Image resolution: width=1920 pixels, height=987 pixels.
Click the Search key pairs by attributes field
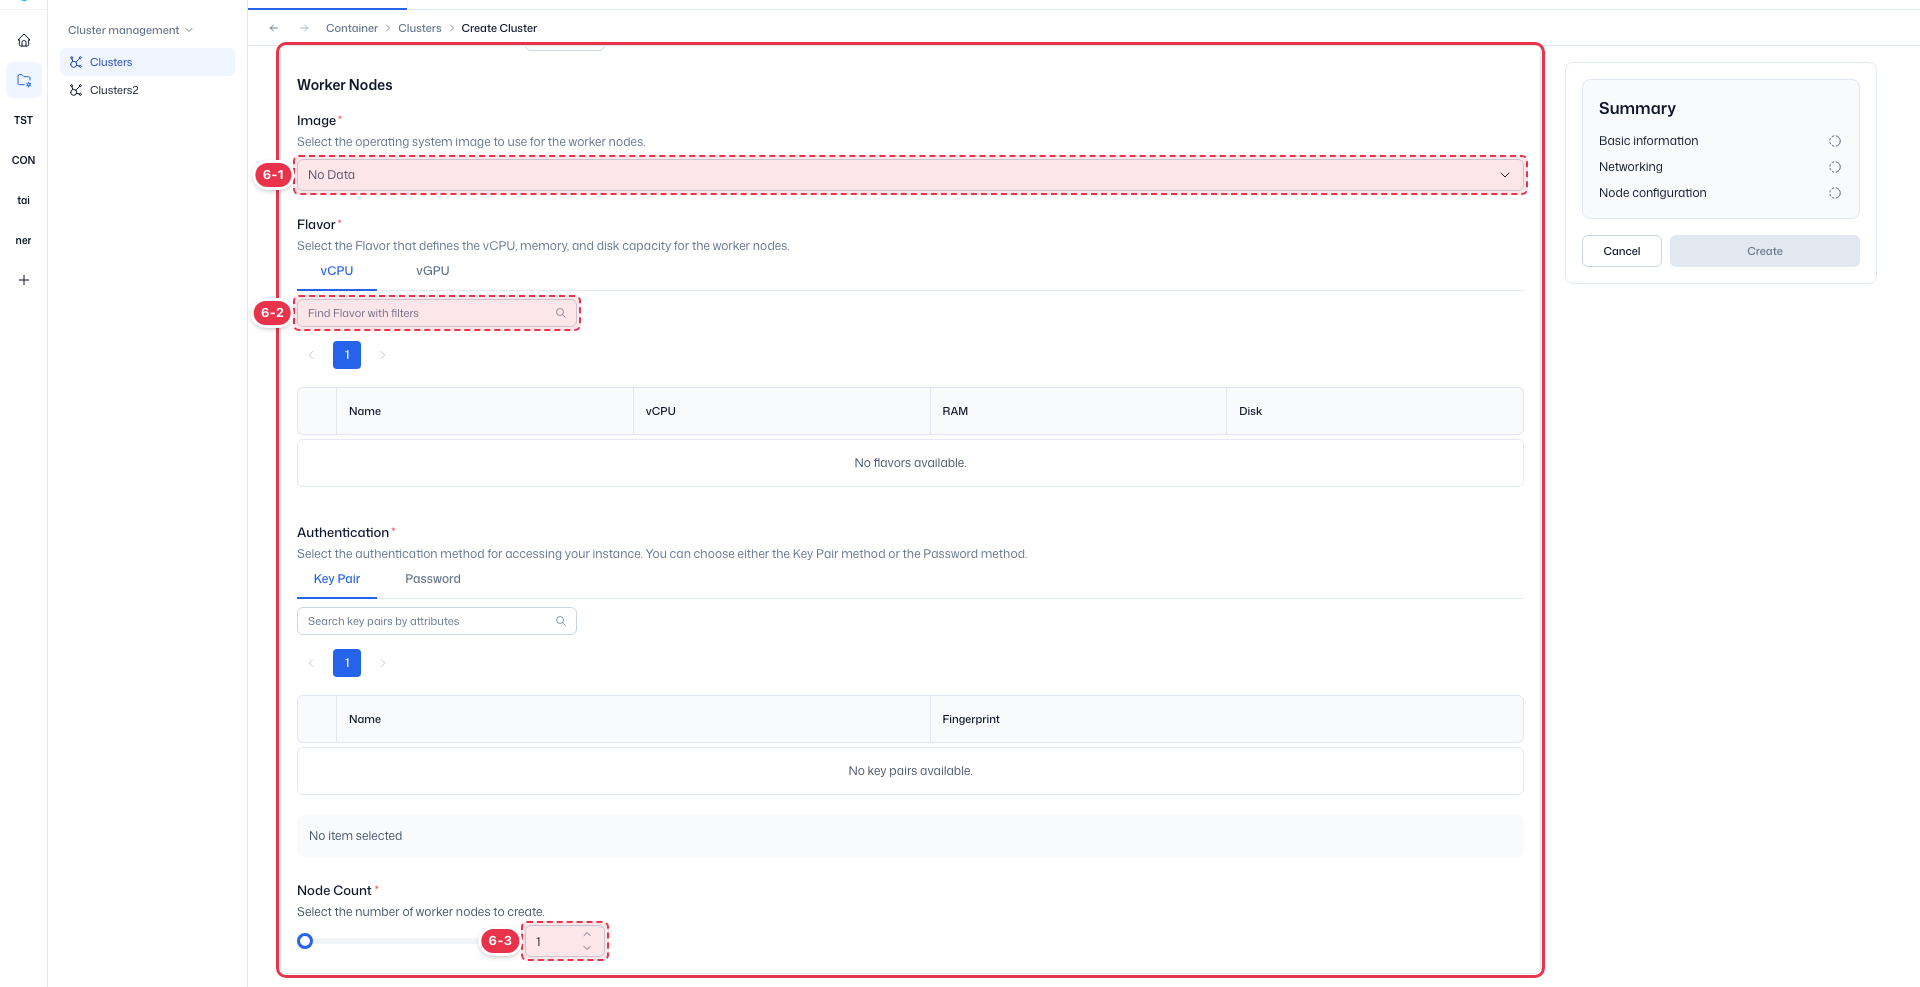[437, 621]
